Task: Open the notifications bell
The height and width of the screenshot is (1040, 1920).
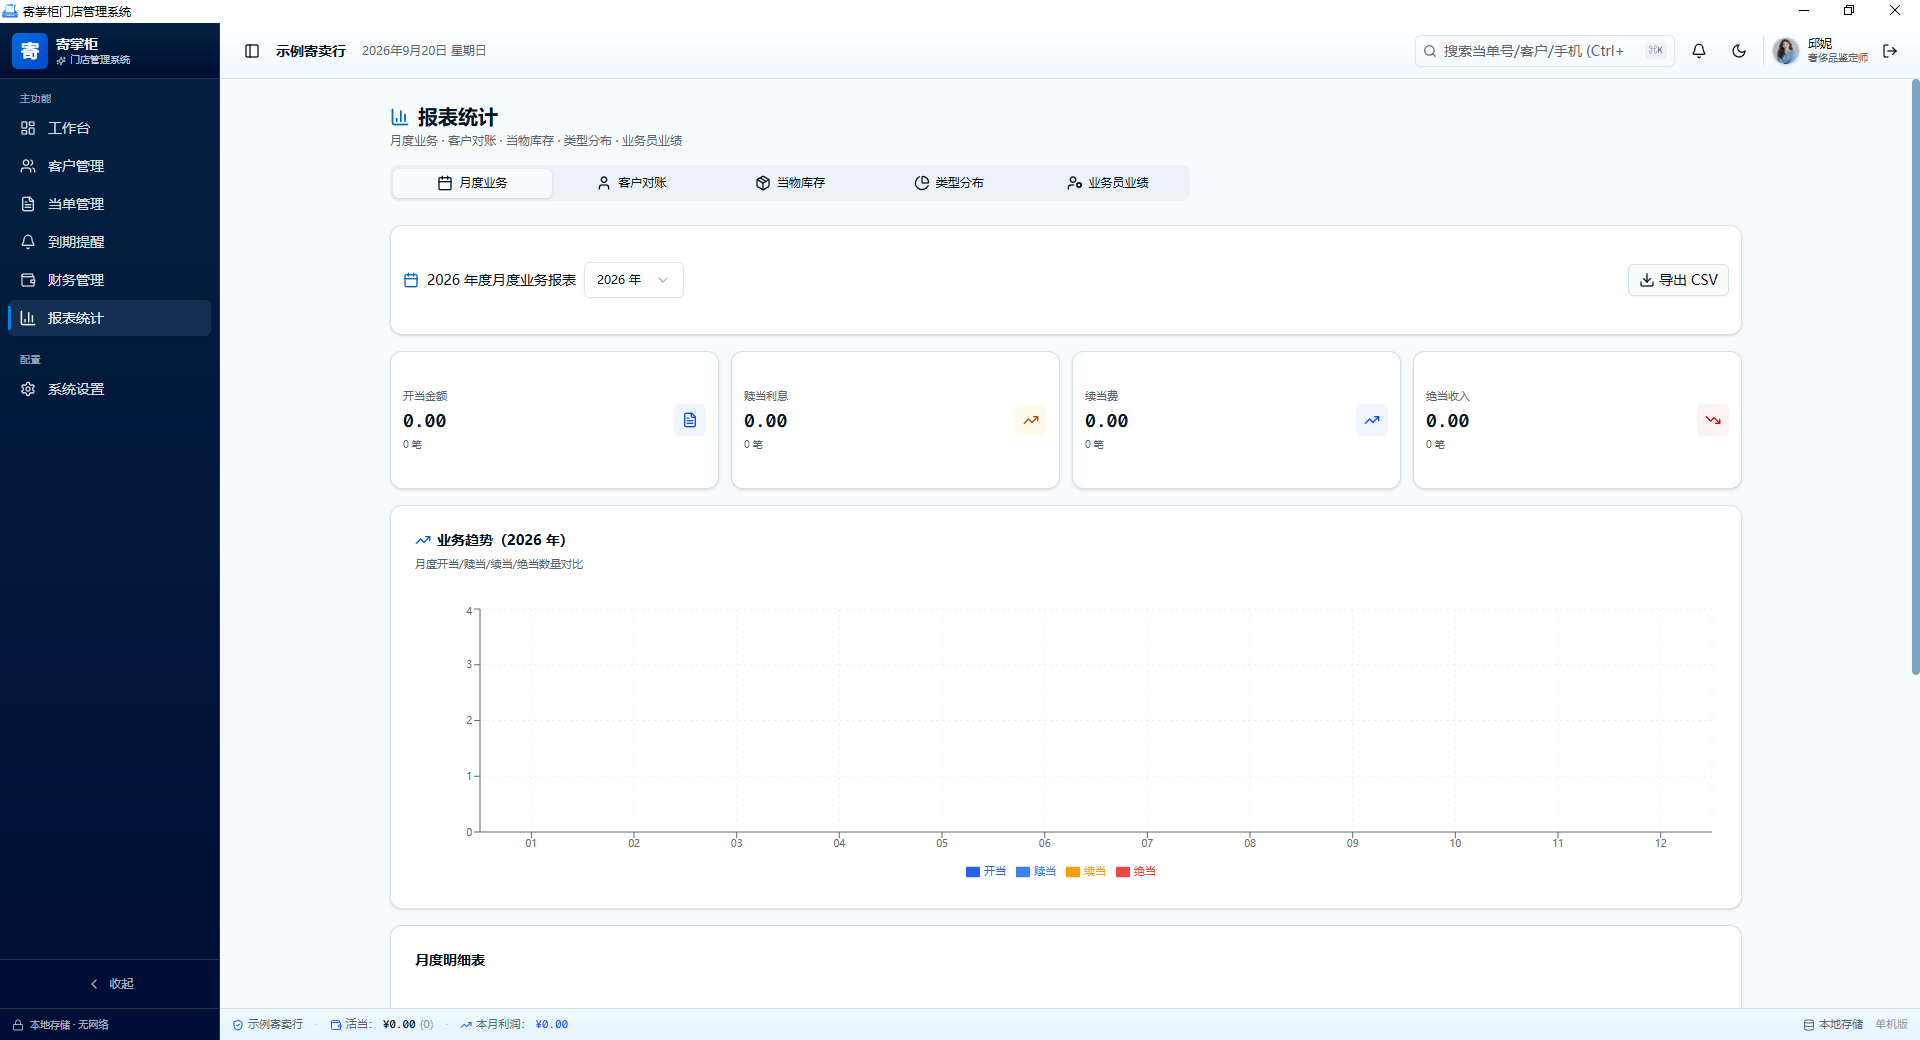Action: point(1699,51)
